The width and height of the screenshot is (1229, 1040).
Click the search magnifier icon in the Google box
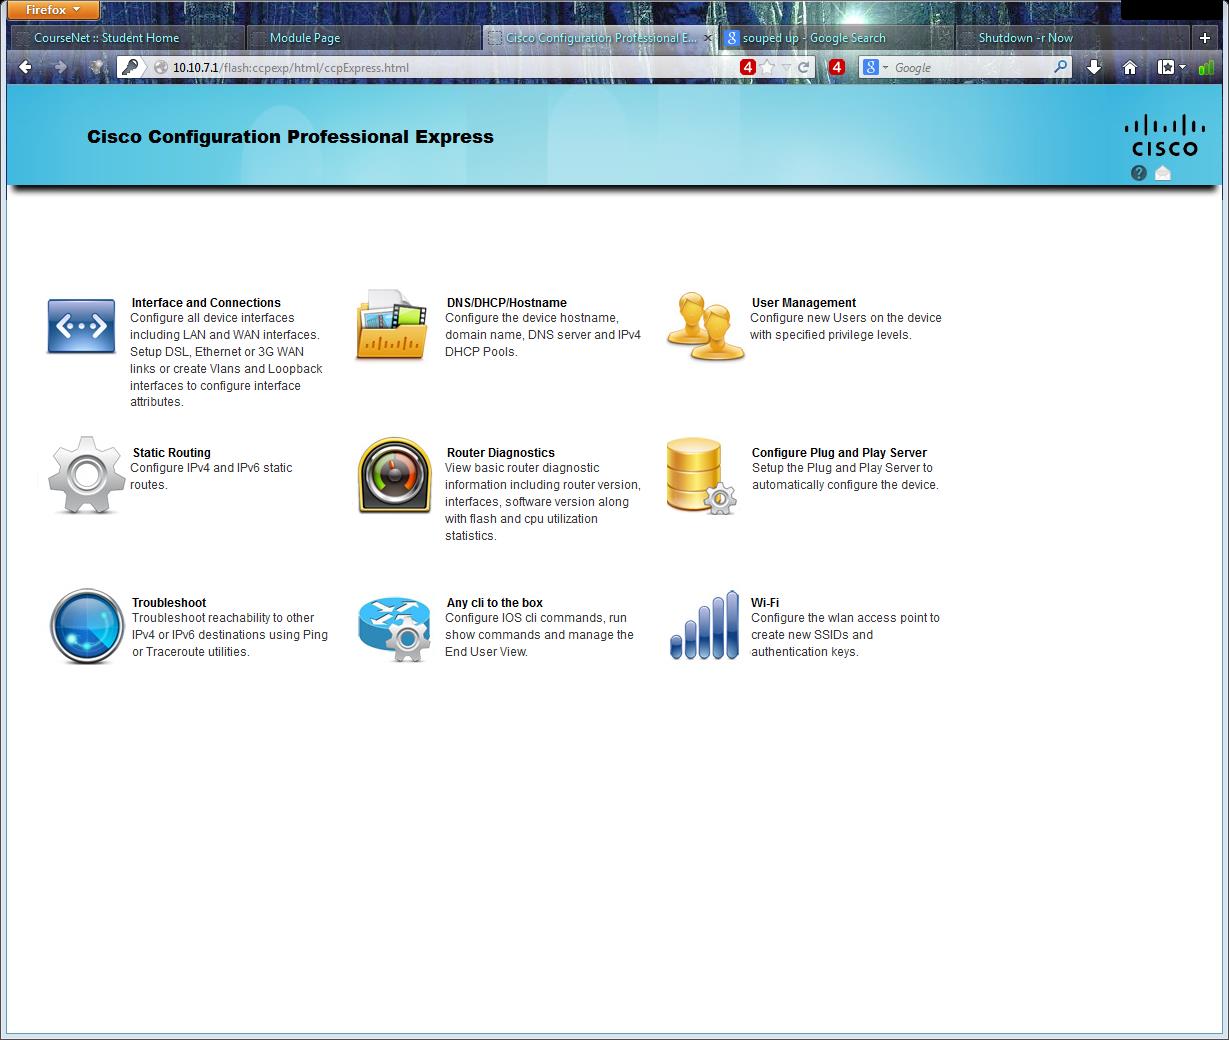coord(1061,67)
